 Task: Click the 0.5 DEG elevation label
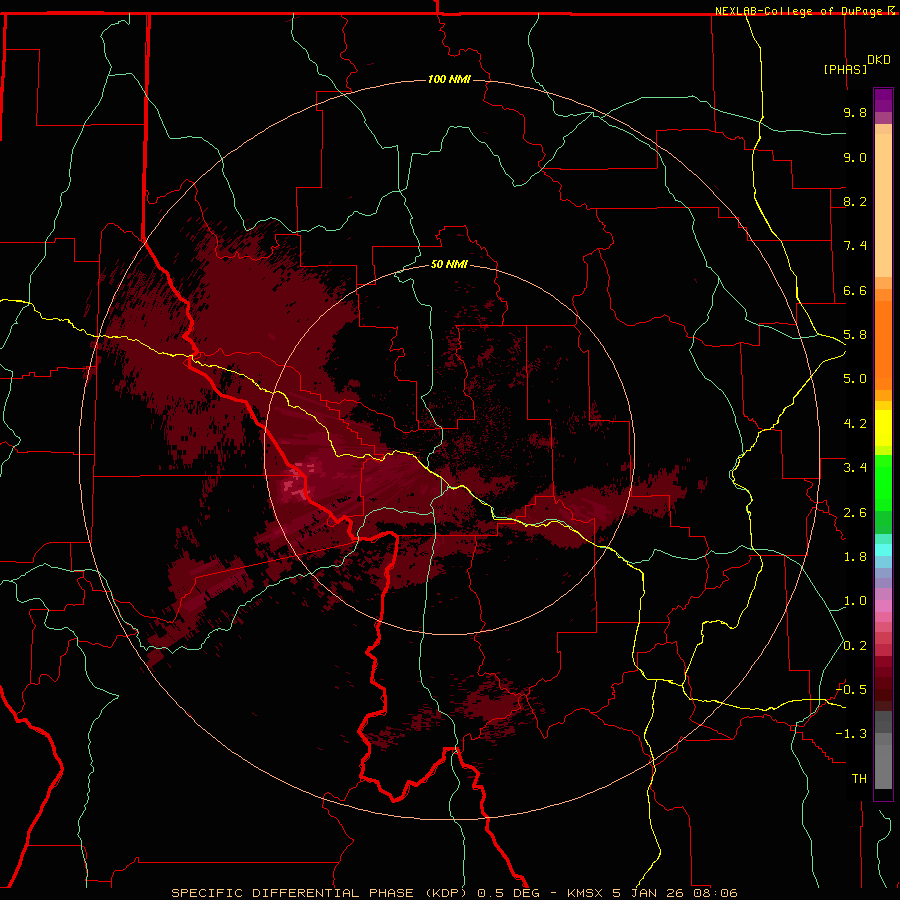(x=509, y=893)
